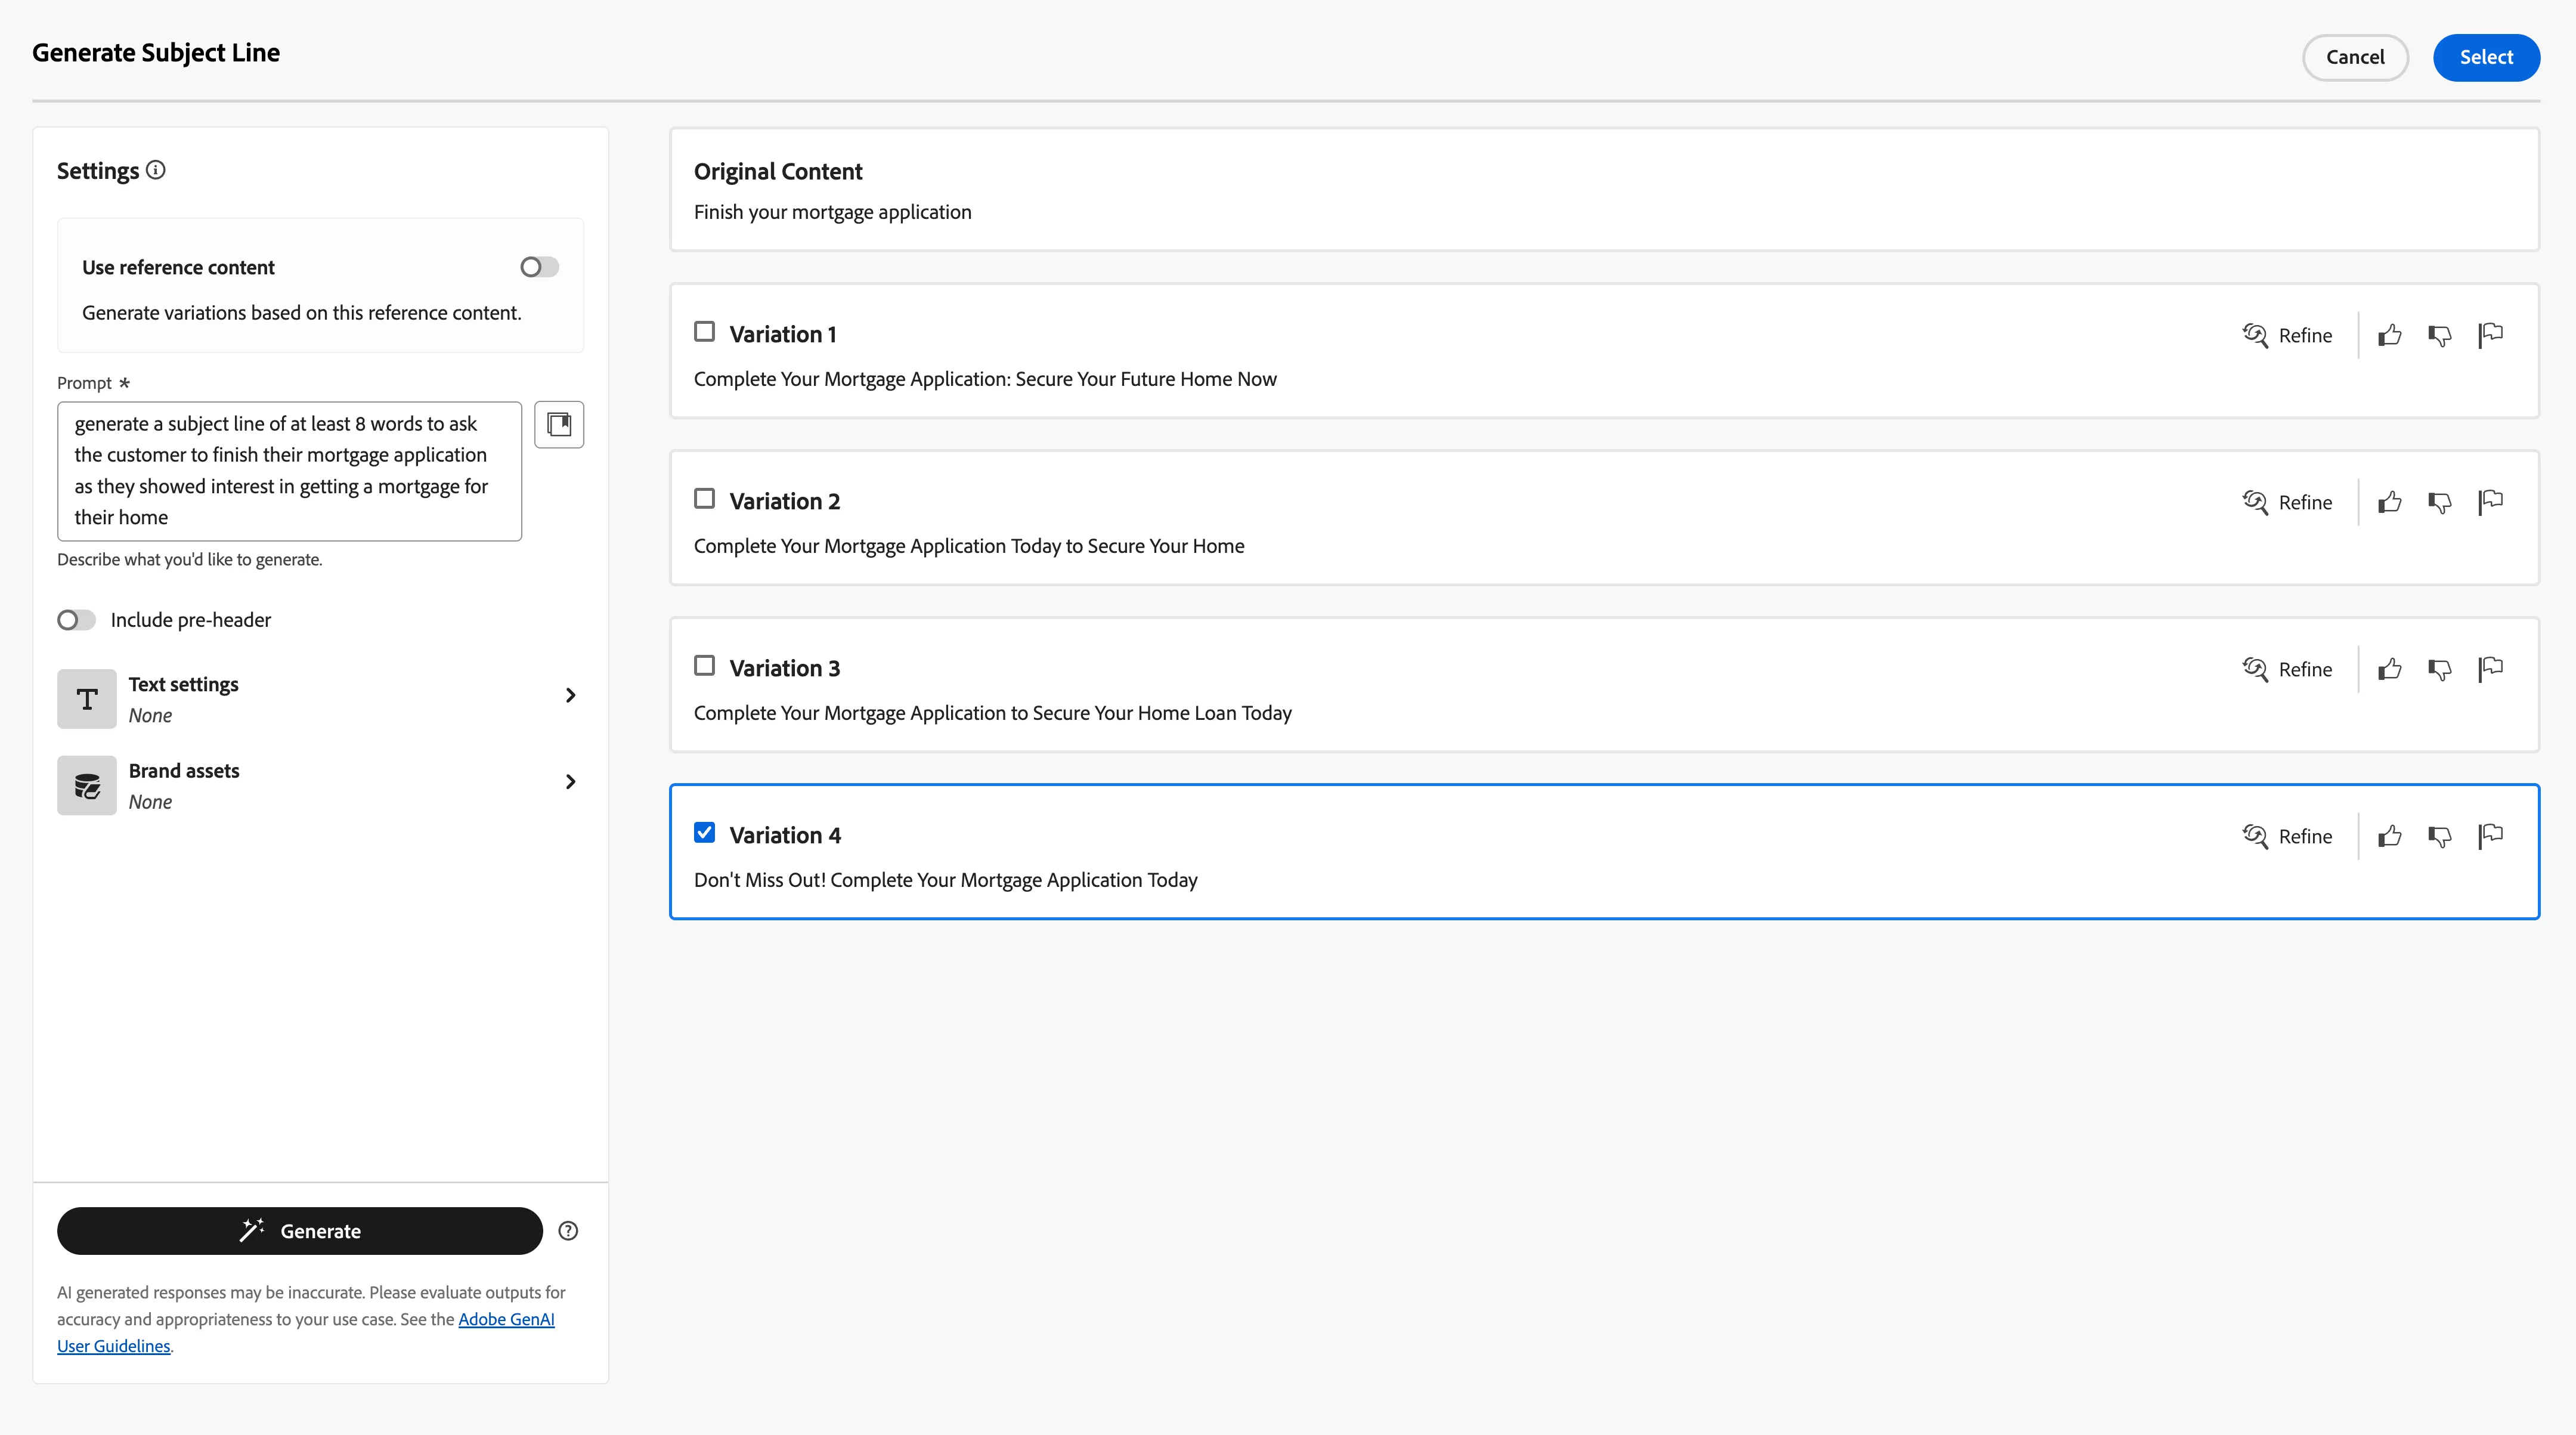Refine Variation 2
Viewport: 2576px width, 1435px height.
click(2287, 502)
